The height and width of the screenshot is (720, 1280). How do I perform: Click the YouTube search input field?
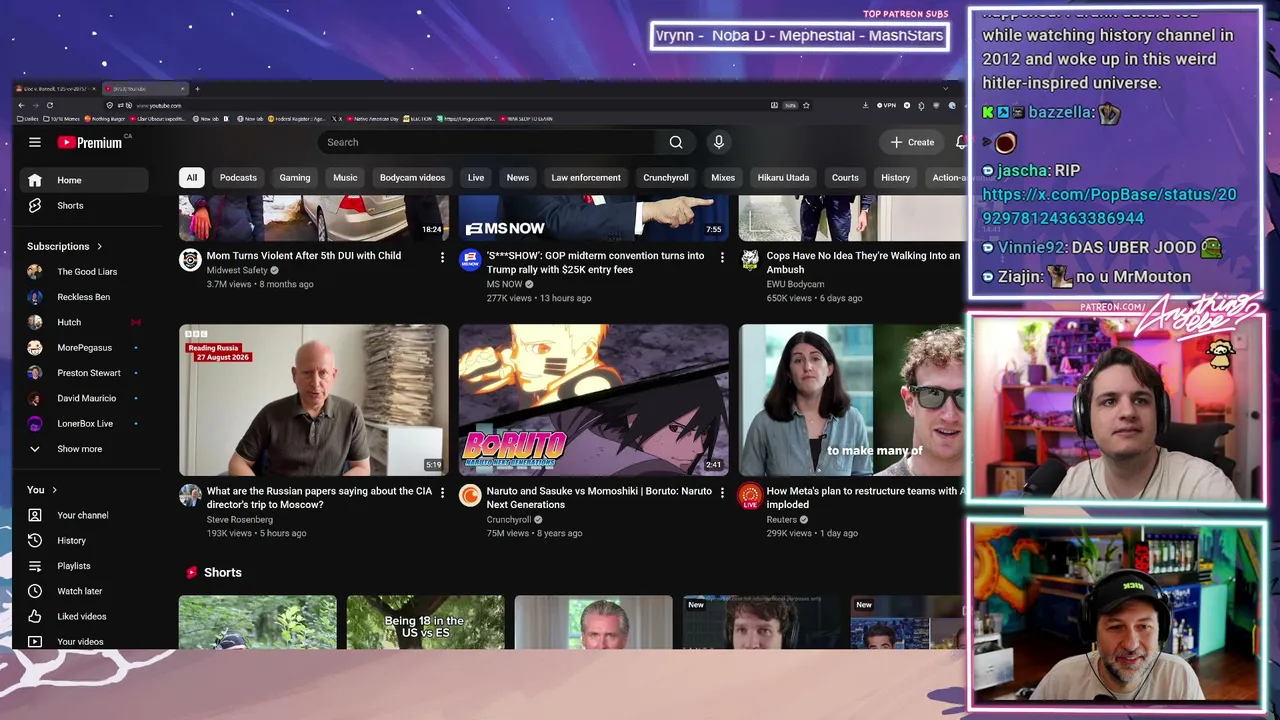tap(487, 142)
